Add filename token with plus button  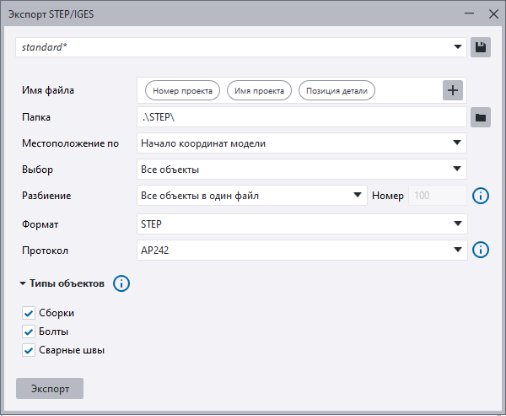coord(453,90)
